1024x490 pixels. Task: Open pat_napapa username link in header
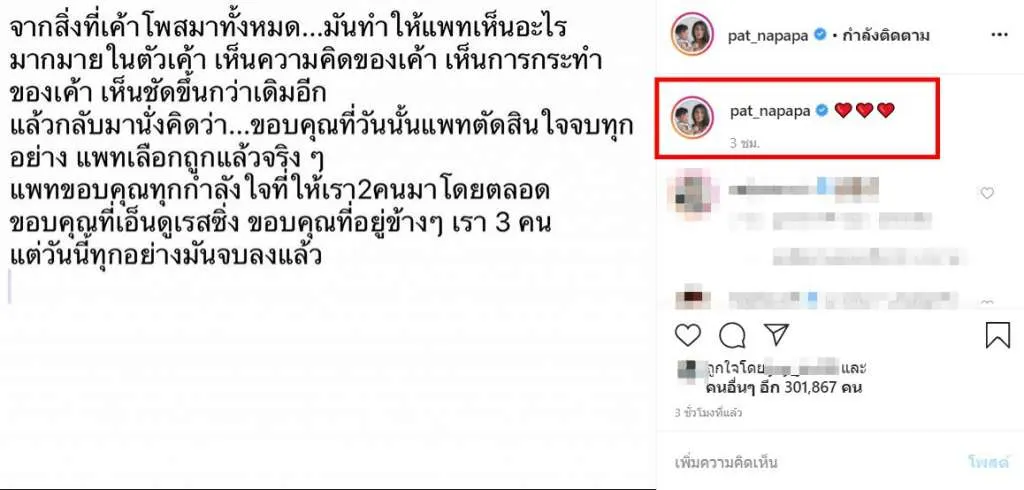(769, 35)
